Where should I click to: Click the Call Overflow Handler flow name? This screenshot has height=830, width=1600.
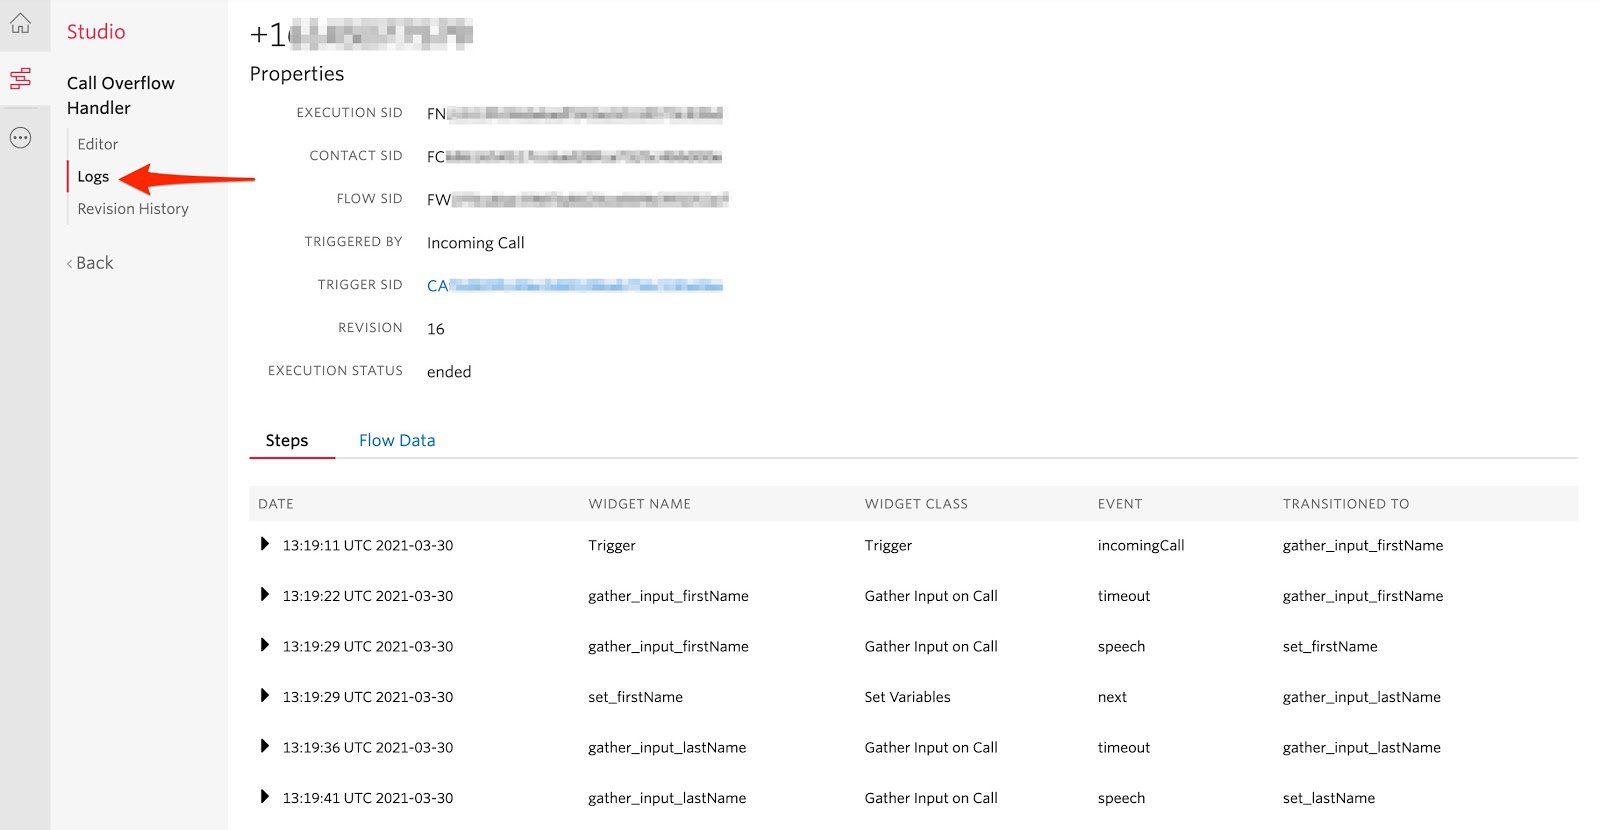(x=120, y=95)
